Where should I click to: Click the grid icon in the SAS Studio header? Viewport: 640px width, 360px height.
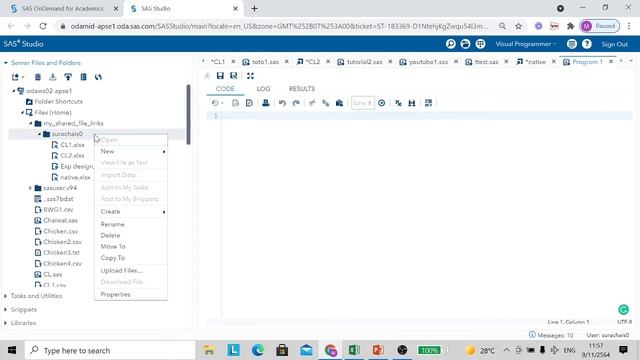[x=480, y=44]
